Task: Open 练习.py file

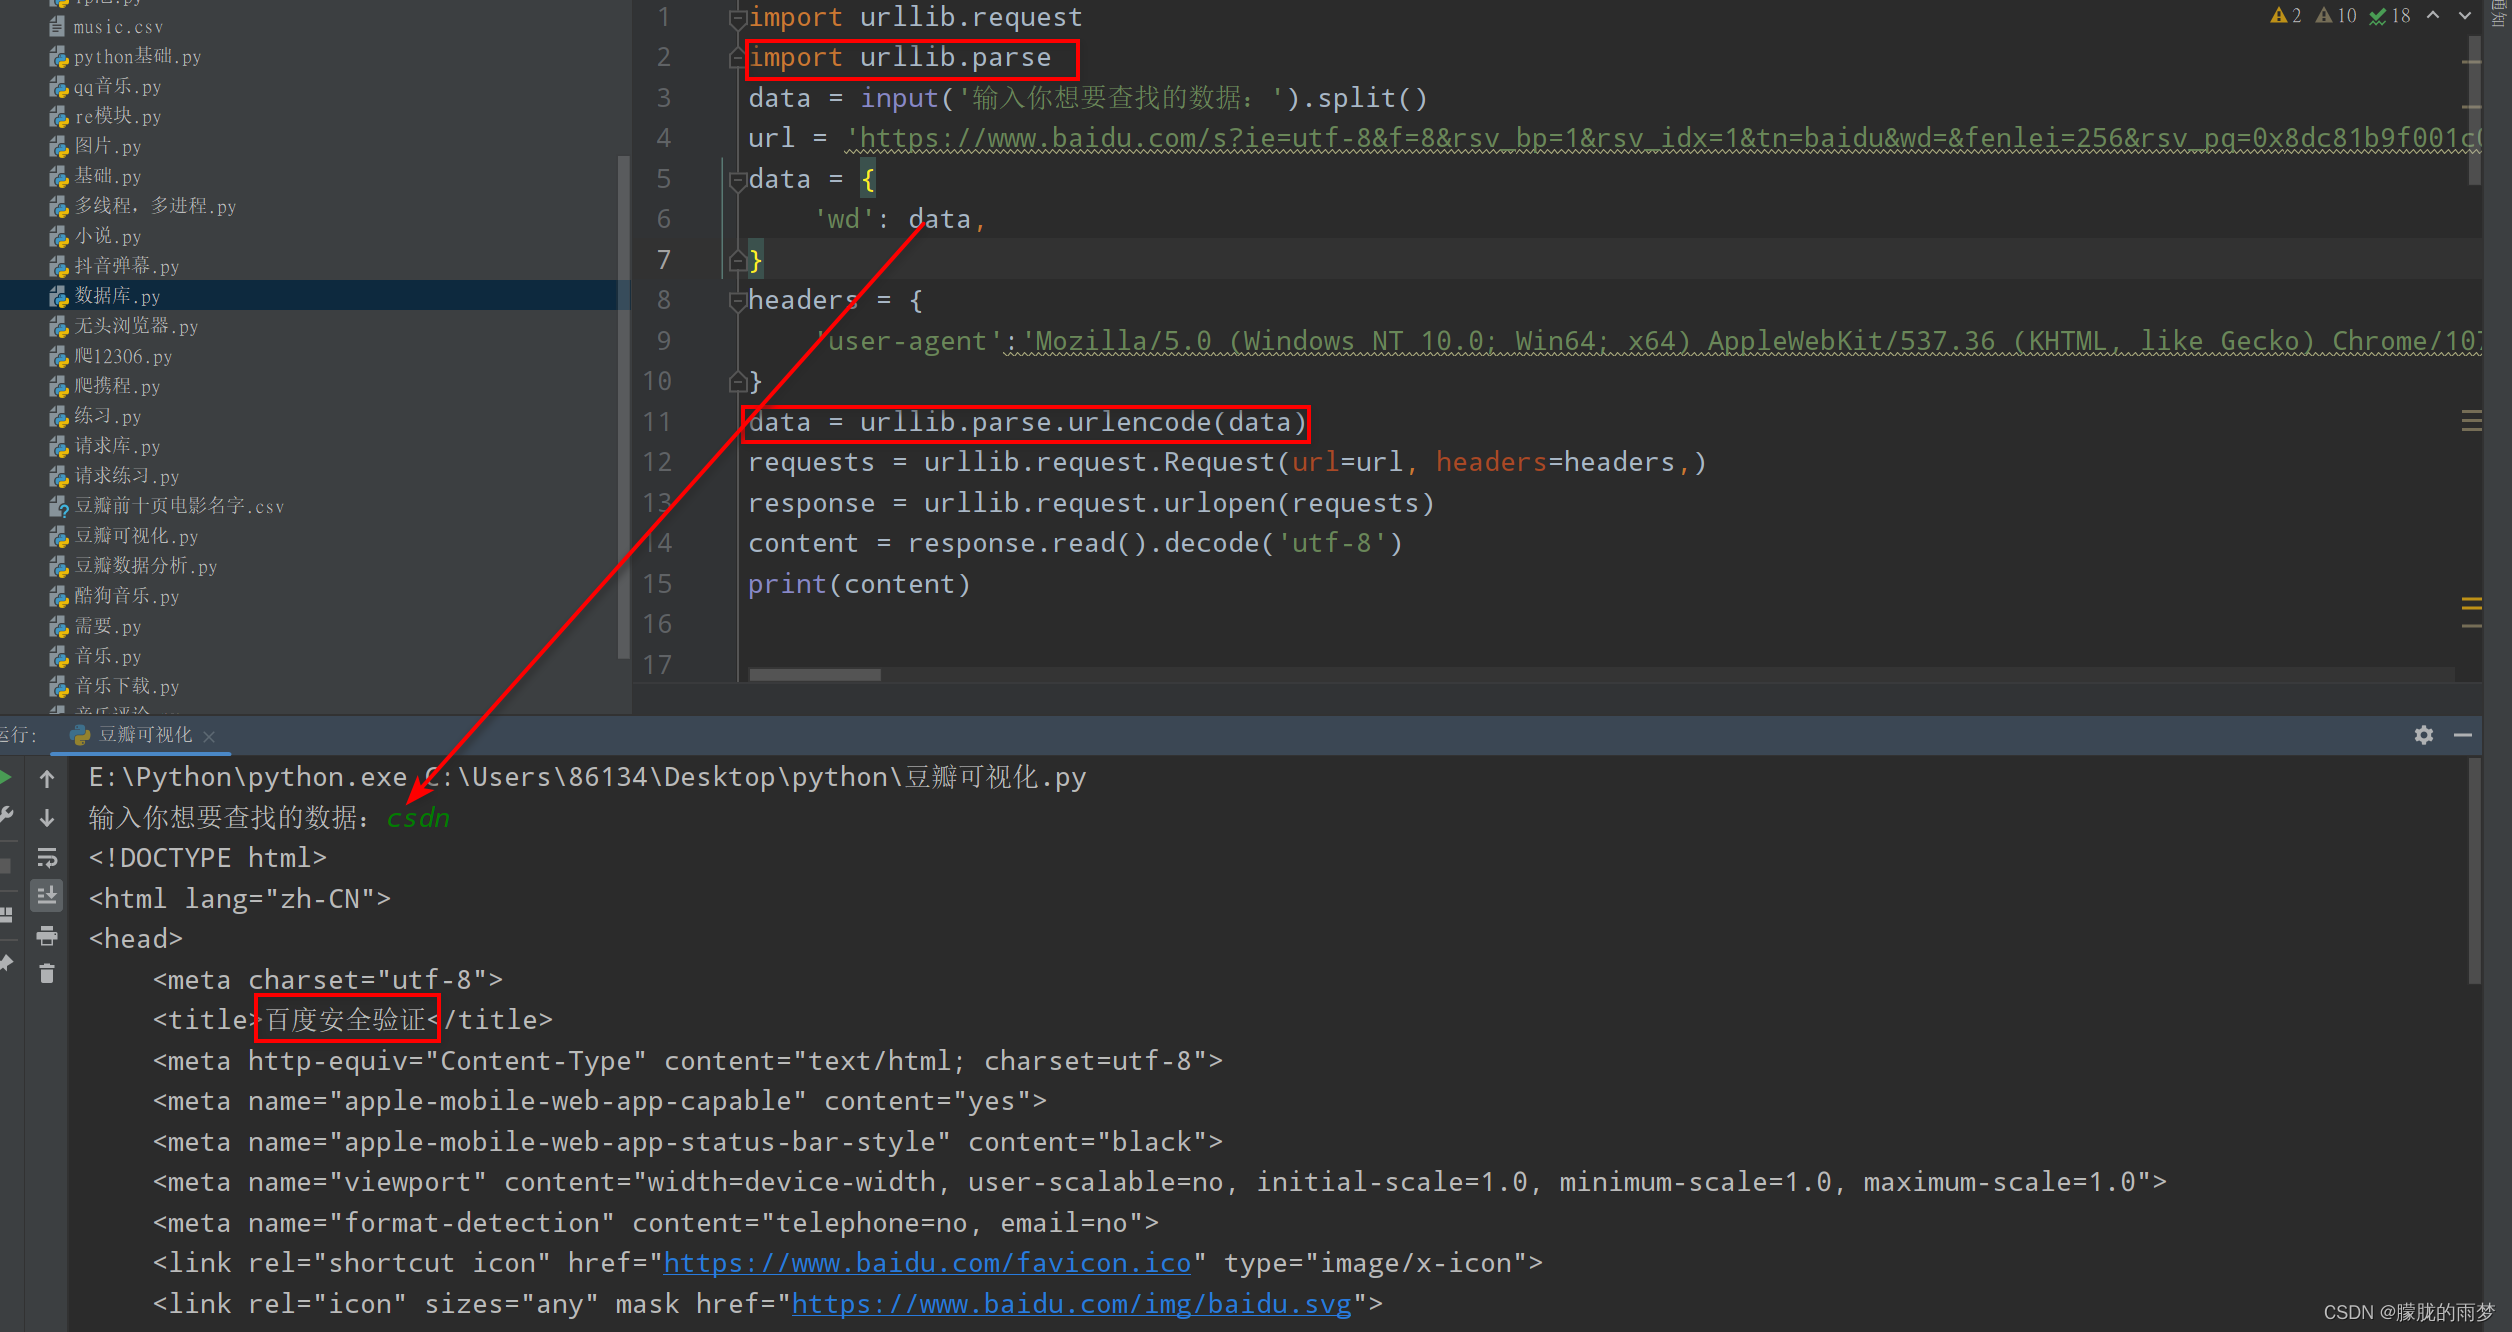Action: [x=107, y=417]
